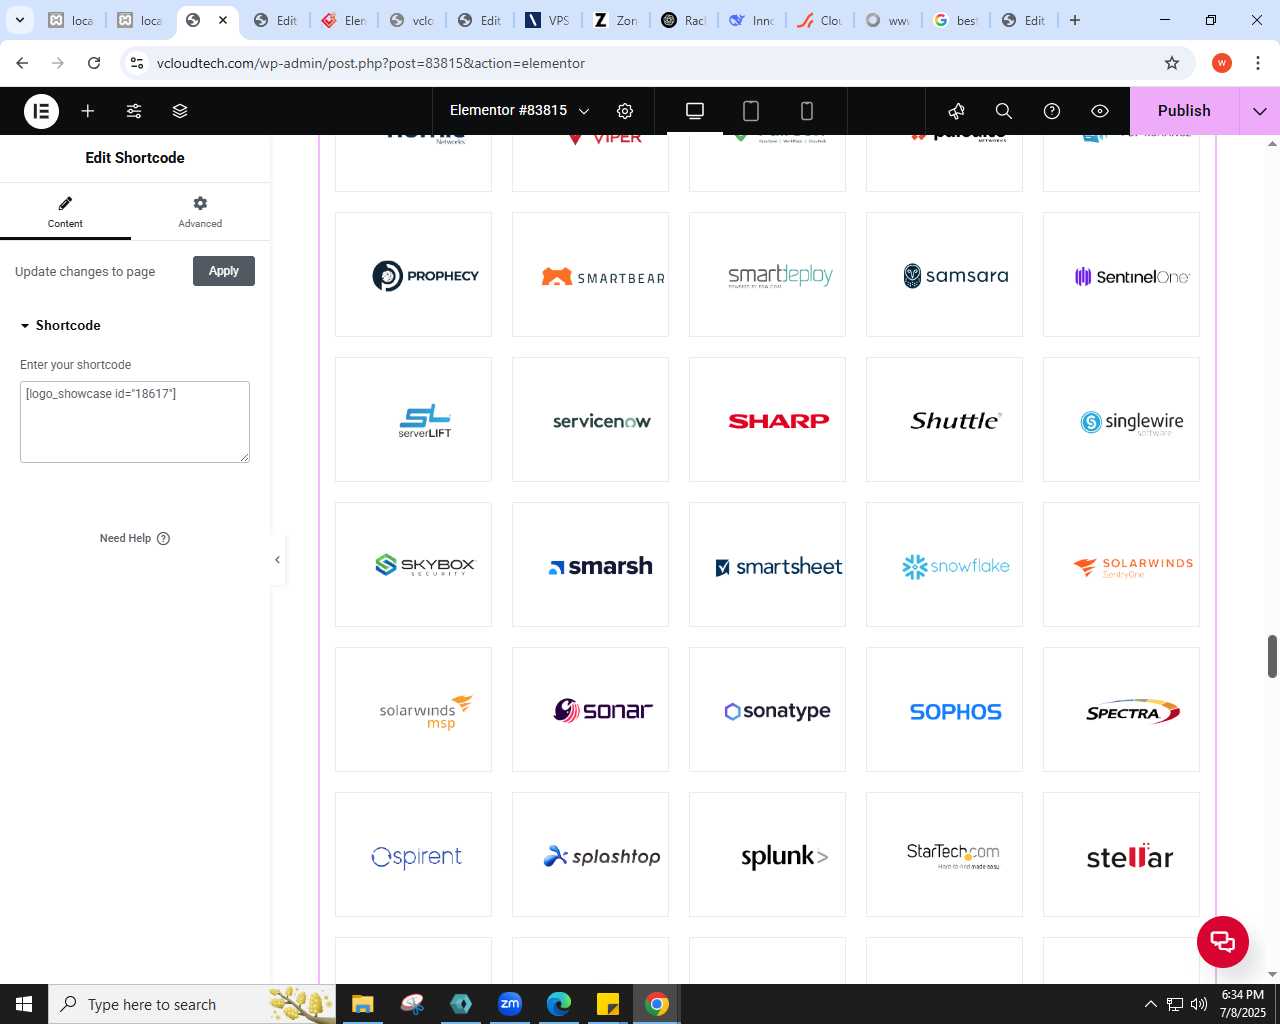
Task: Select the SOPHOS logo tile
Action: point(944,709)
